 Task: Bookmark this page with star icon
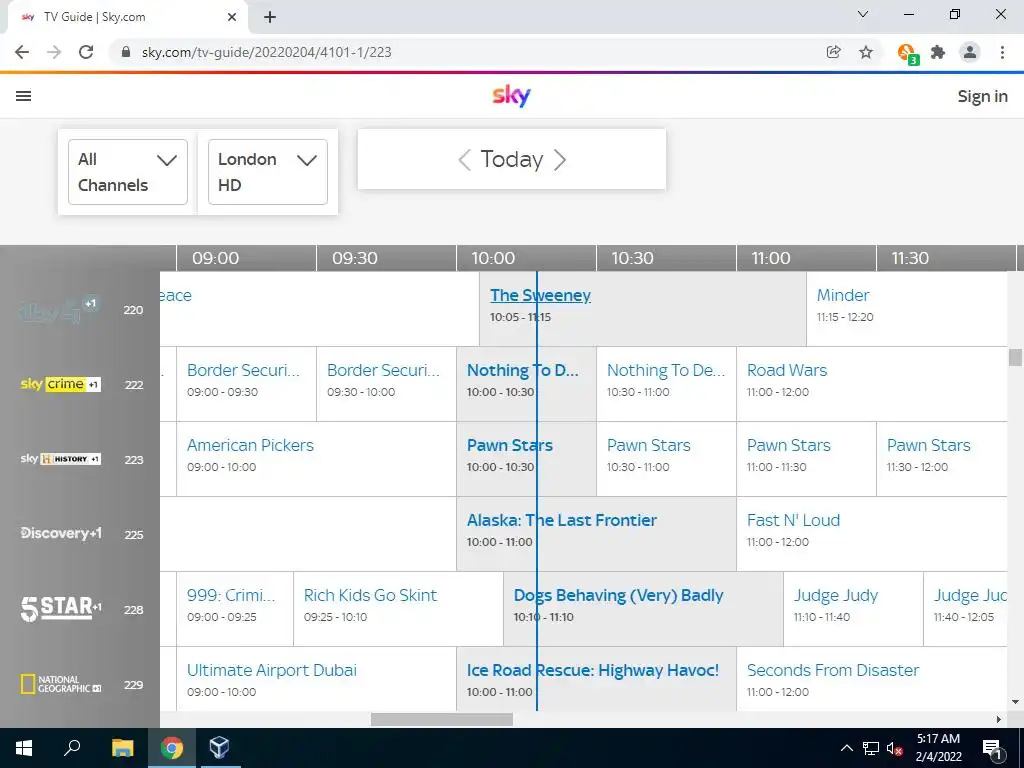866,52
